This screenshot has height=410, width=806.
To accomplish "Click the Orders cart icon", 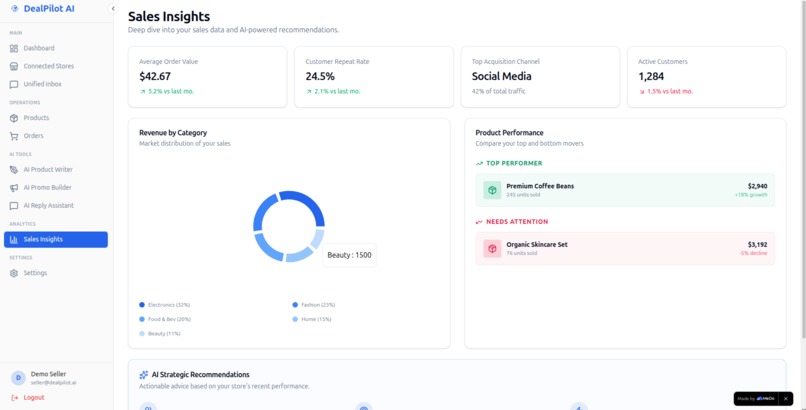I will 14,136.
